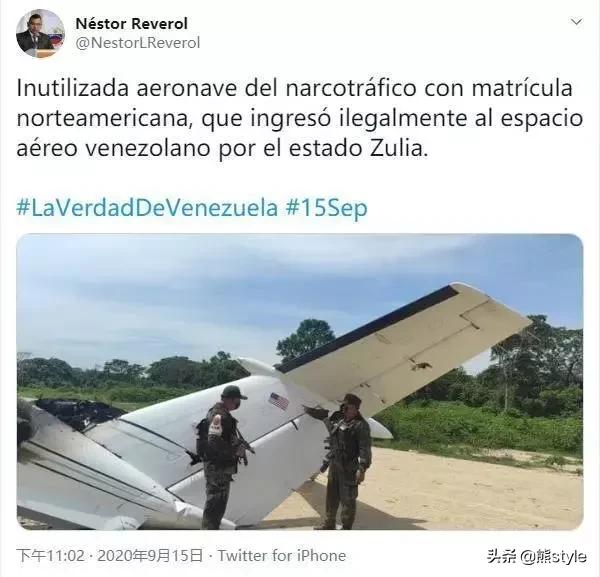Open Néstor Reverol's profile avatar

click(x=40, y=33)
